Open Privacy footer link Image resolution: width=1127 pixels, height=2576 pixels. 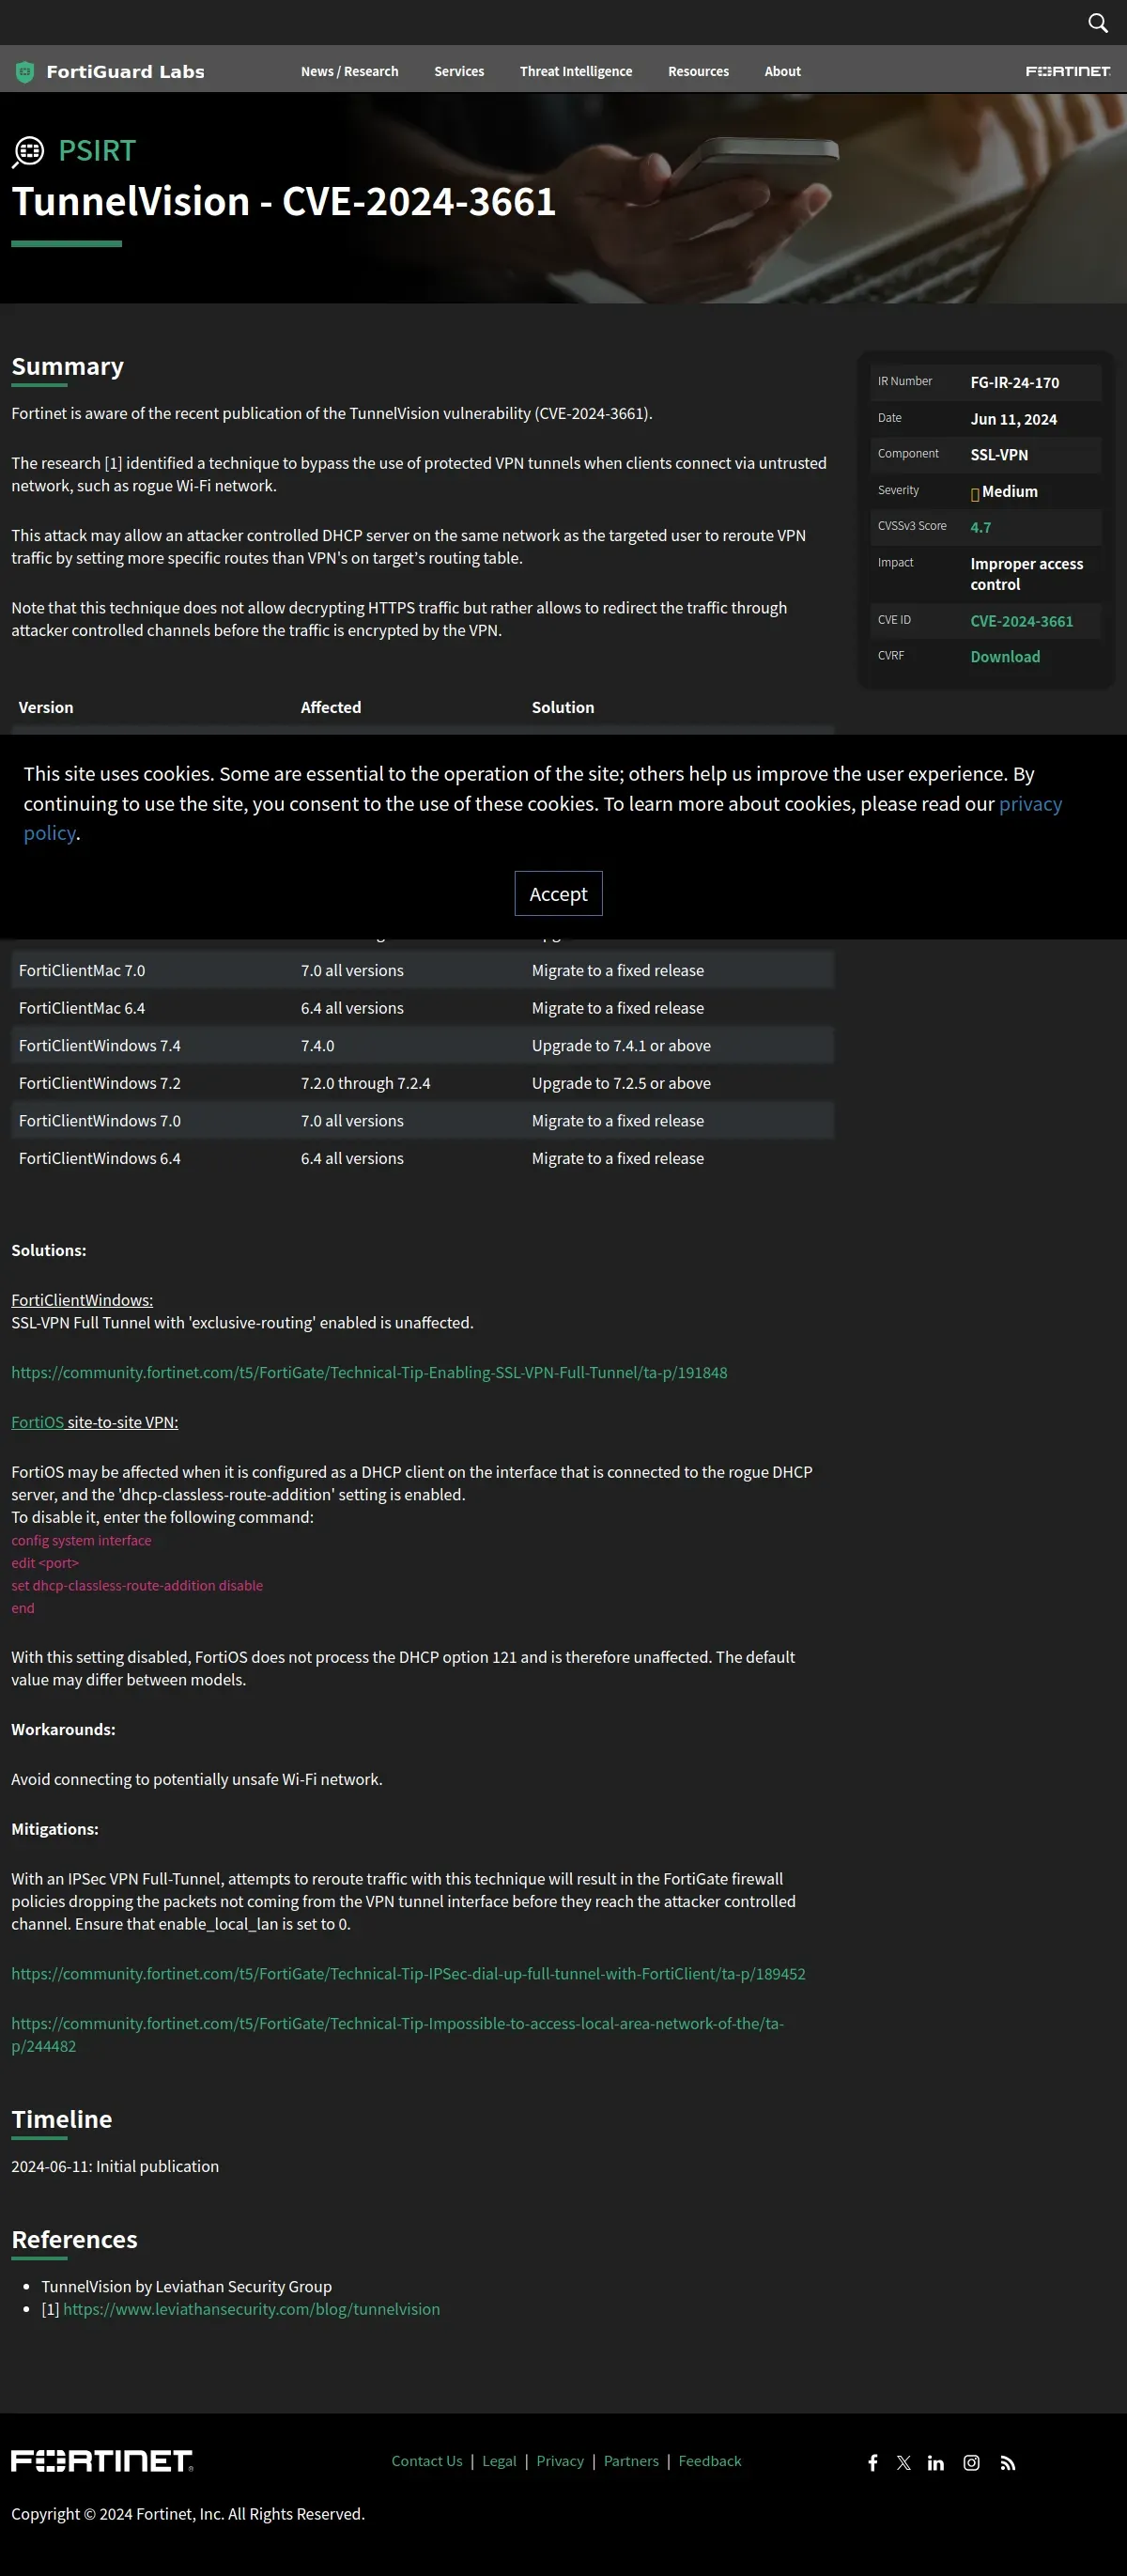(x=560, y=2461)
